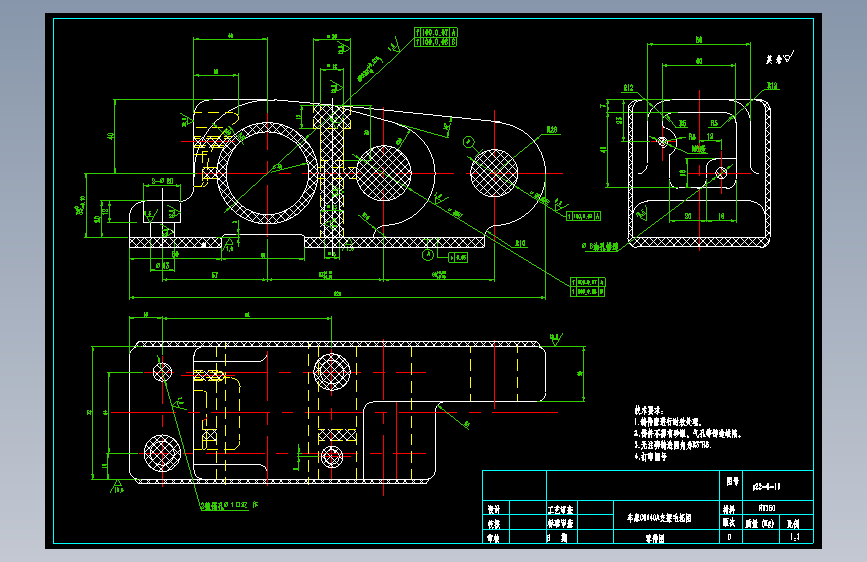This screenshot has width=867, height=562.
Task: Click the '1:1' scale value cell
Action: click(x=795, y=537)
